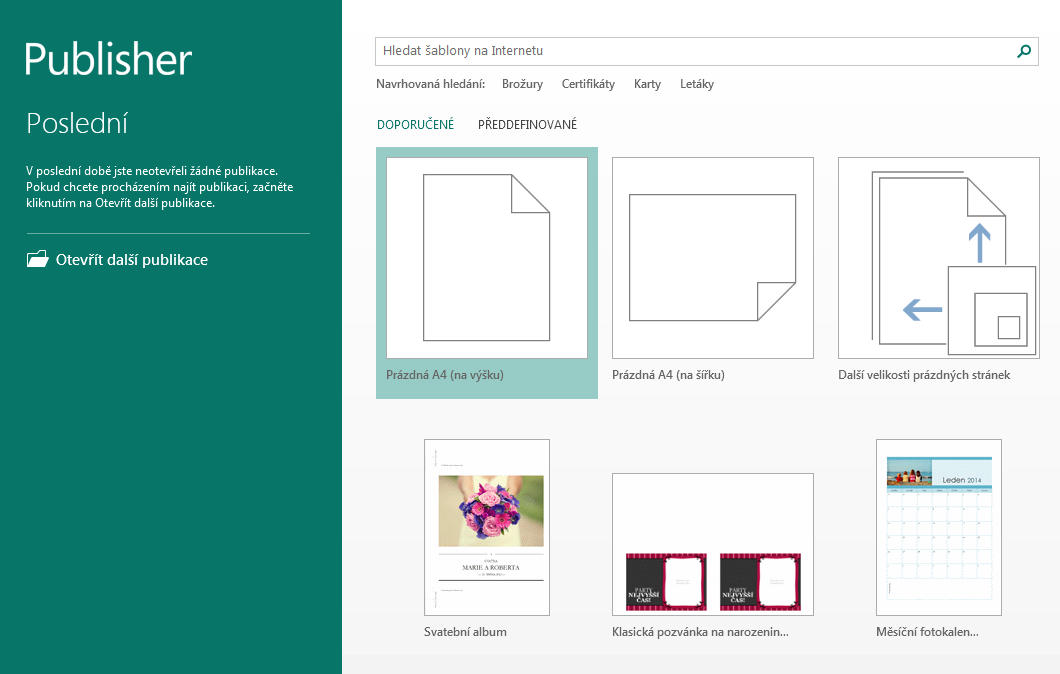The image size is (1060, 674).
Task: Choose the Svatební album template thumbnail
Action: click(487, 527)
